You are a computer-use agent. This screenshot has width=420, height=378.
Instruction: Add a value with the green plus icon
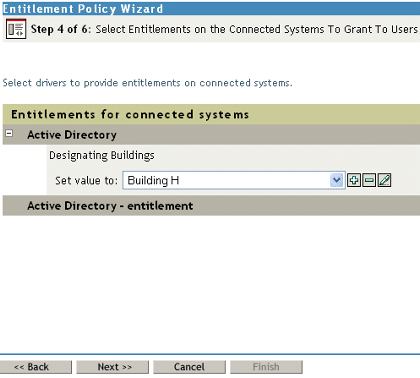tap(354, 180)
